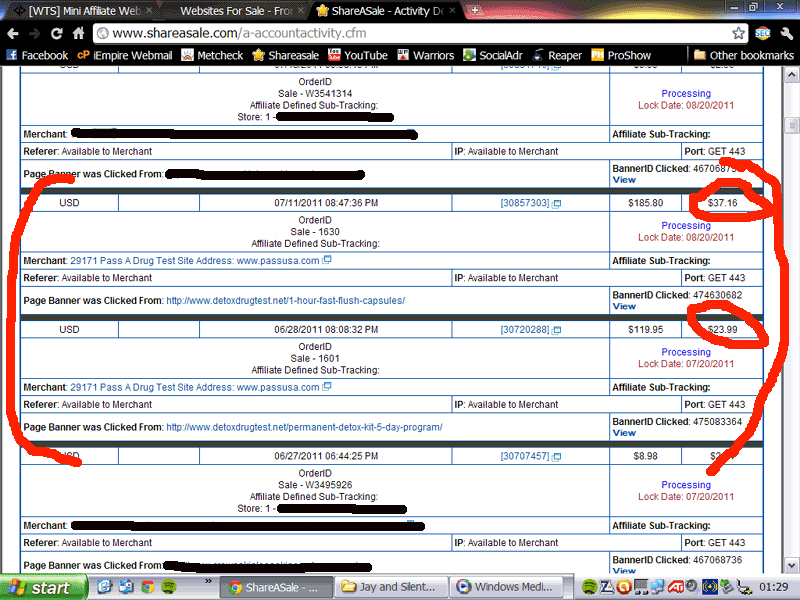The image size is (800, 600).
Task: Open merchant link for Sale 1601
Action: (x=195, y=387)
